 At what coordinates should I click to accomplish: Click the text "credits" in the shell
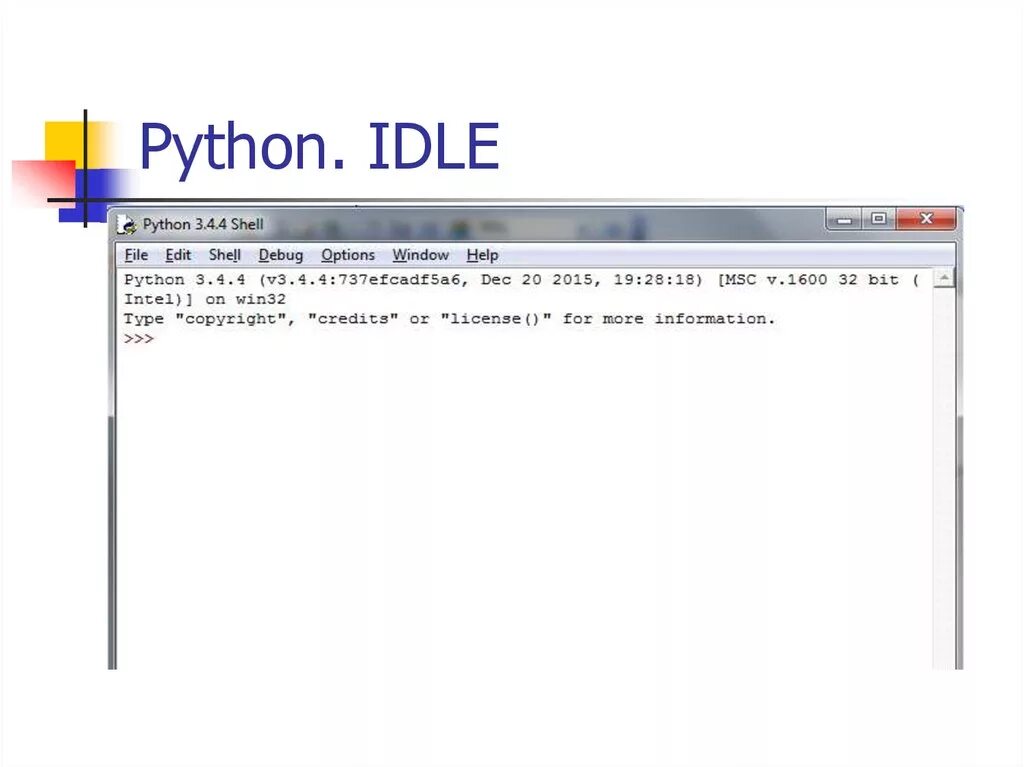click(353, 319)
